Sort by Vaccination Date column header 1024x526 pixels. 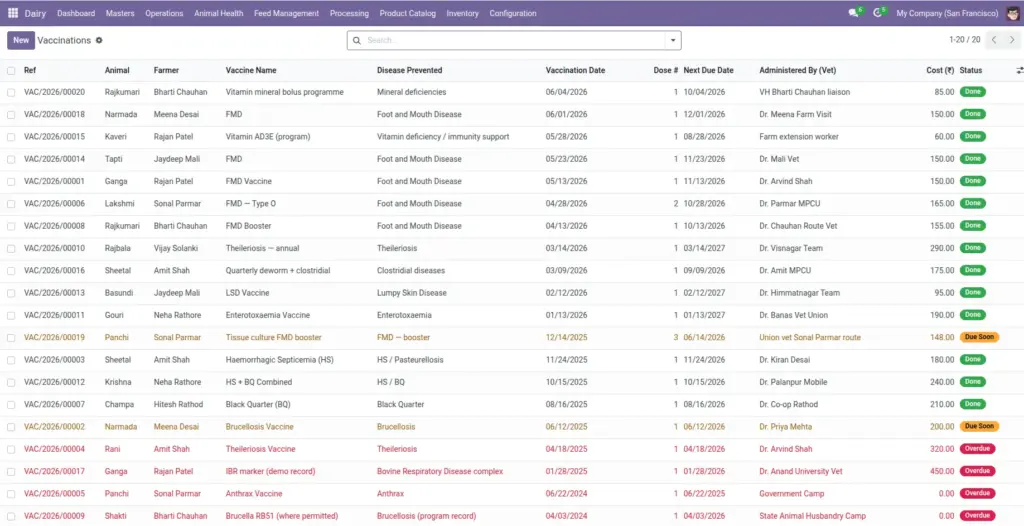click(575, 71)
